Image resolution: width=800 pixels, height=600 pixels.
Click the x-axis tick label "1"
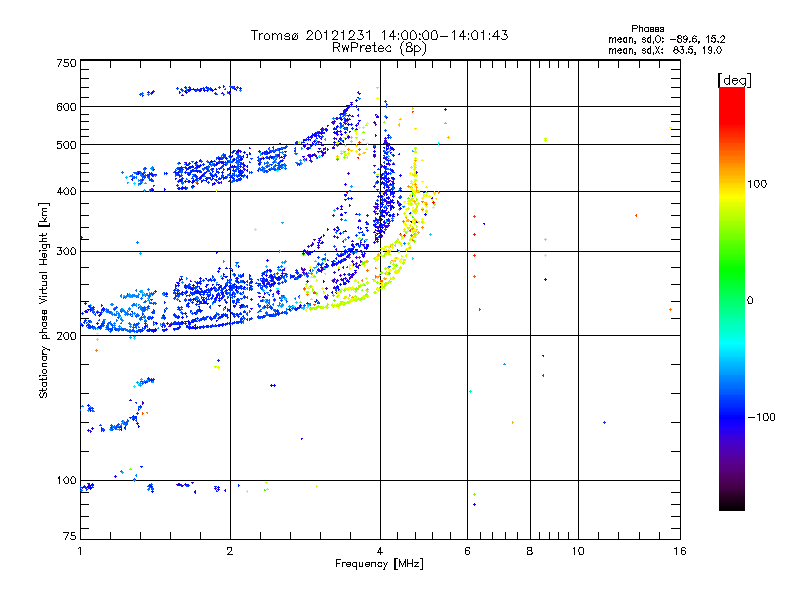80,551
